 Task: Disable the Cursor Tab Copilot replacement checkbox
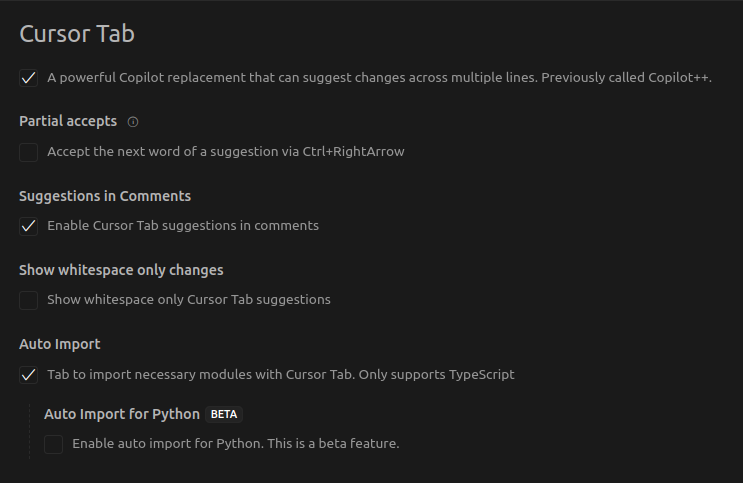tap(28, 78)
